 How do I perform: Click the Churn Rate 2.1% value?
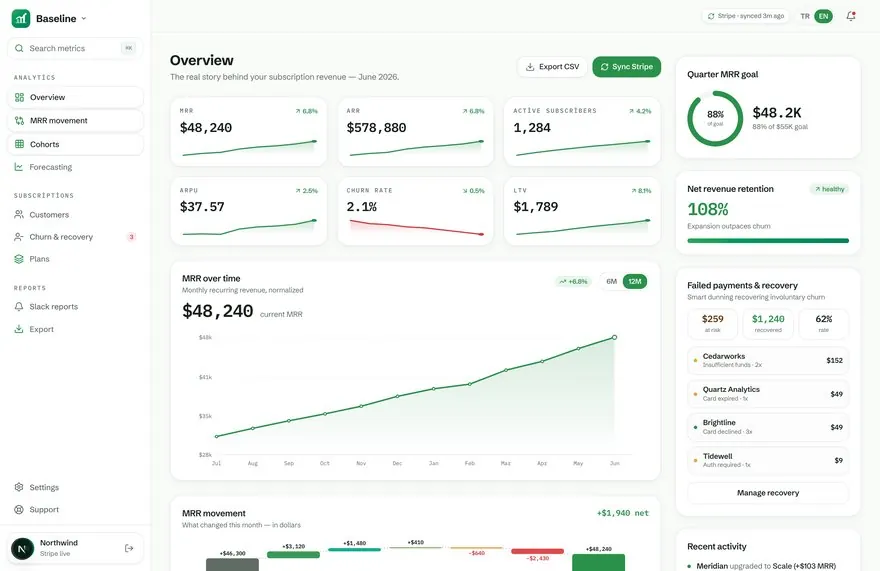361,207
